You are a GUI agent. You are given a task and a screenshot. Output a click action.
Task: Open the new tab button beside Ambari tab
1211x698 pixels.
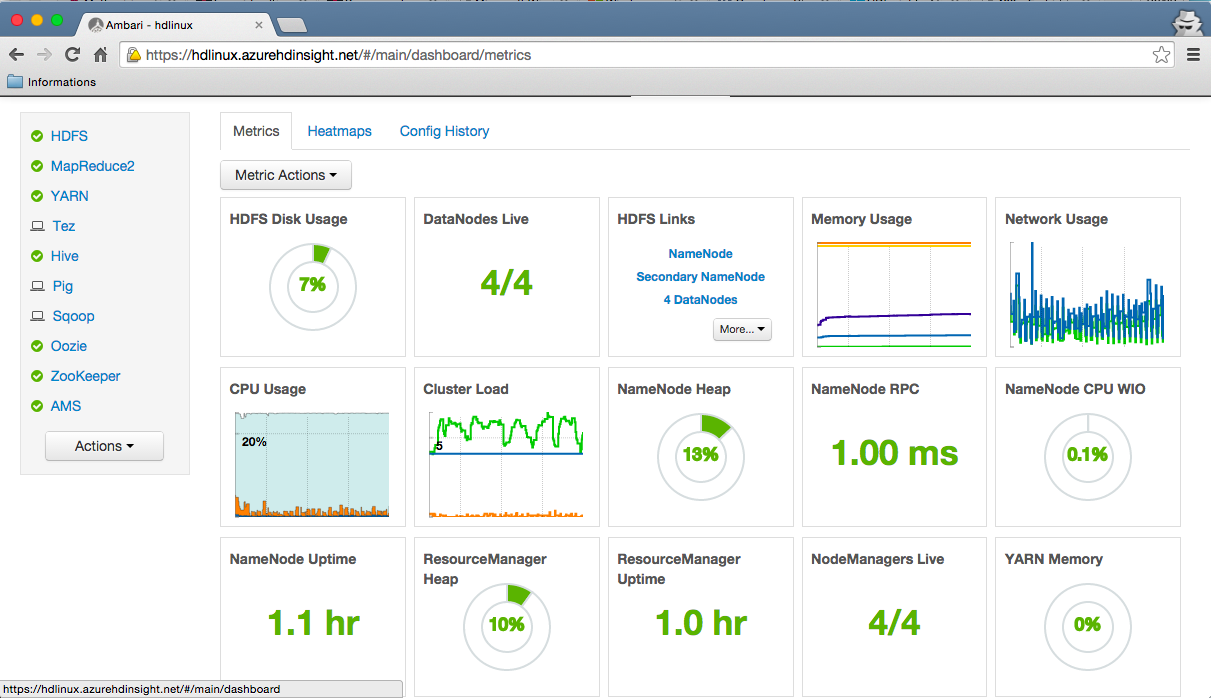291,24
